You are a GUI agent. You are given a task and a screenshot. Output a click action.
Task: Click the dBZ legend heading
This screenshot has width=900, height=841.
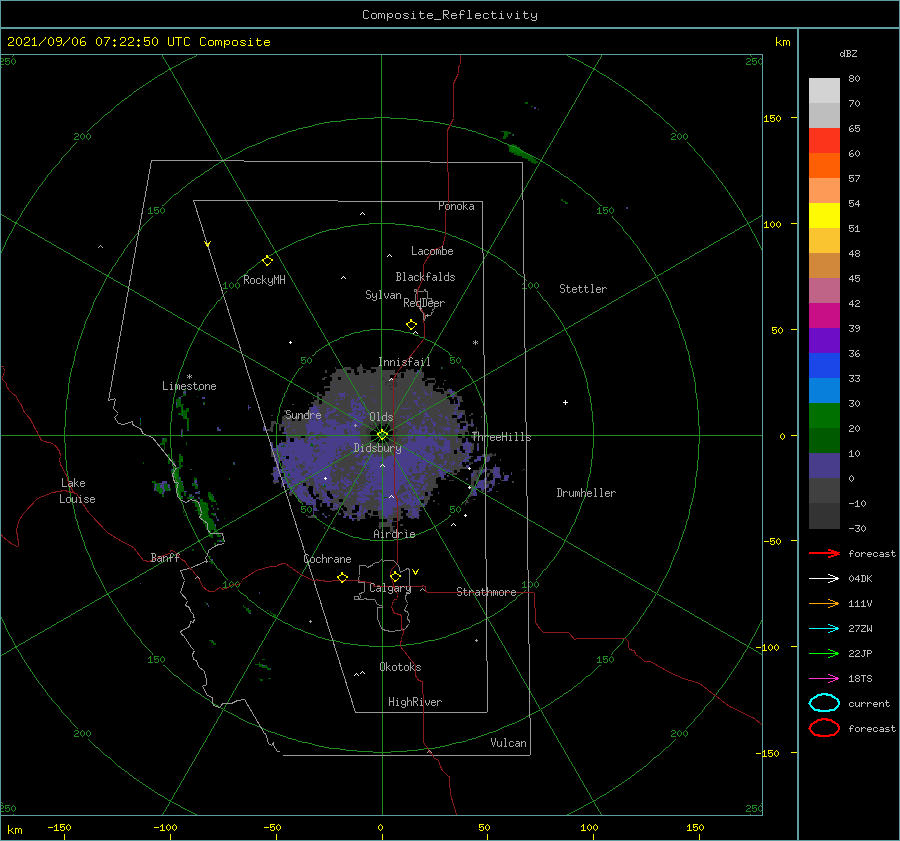coord(848,53)
